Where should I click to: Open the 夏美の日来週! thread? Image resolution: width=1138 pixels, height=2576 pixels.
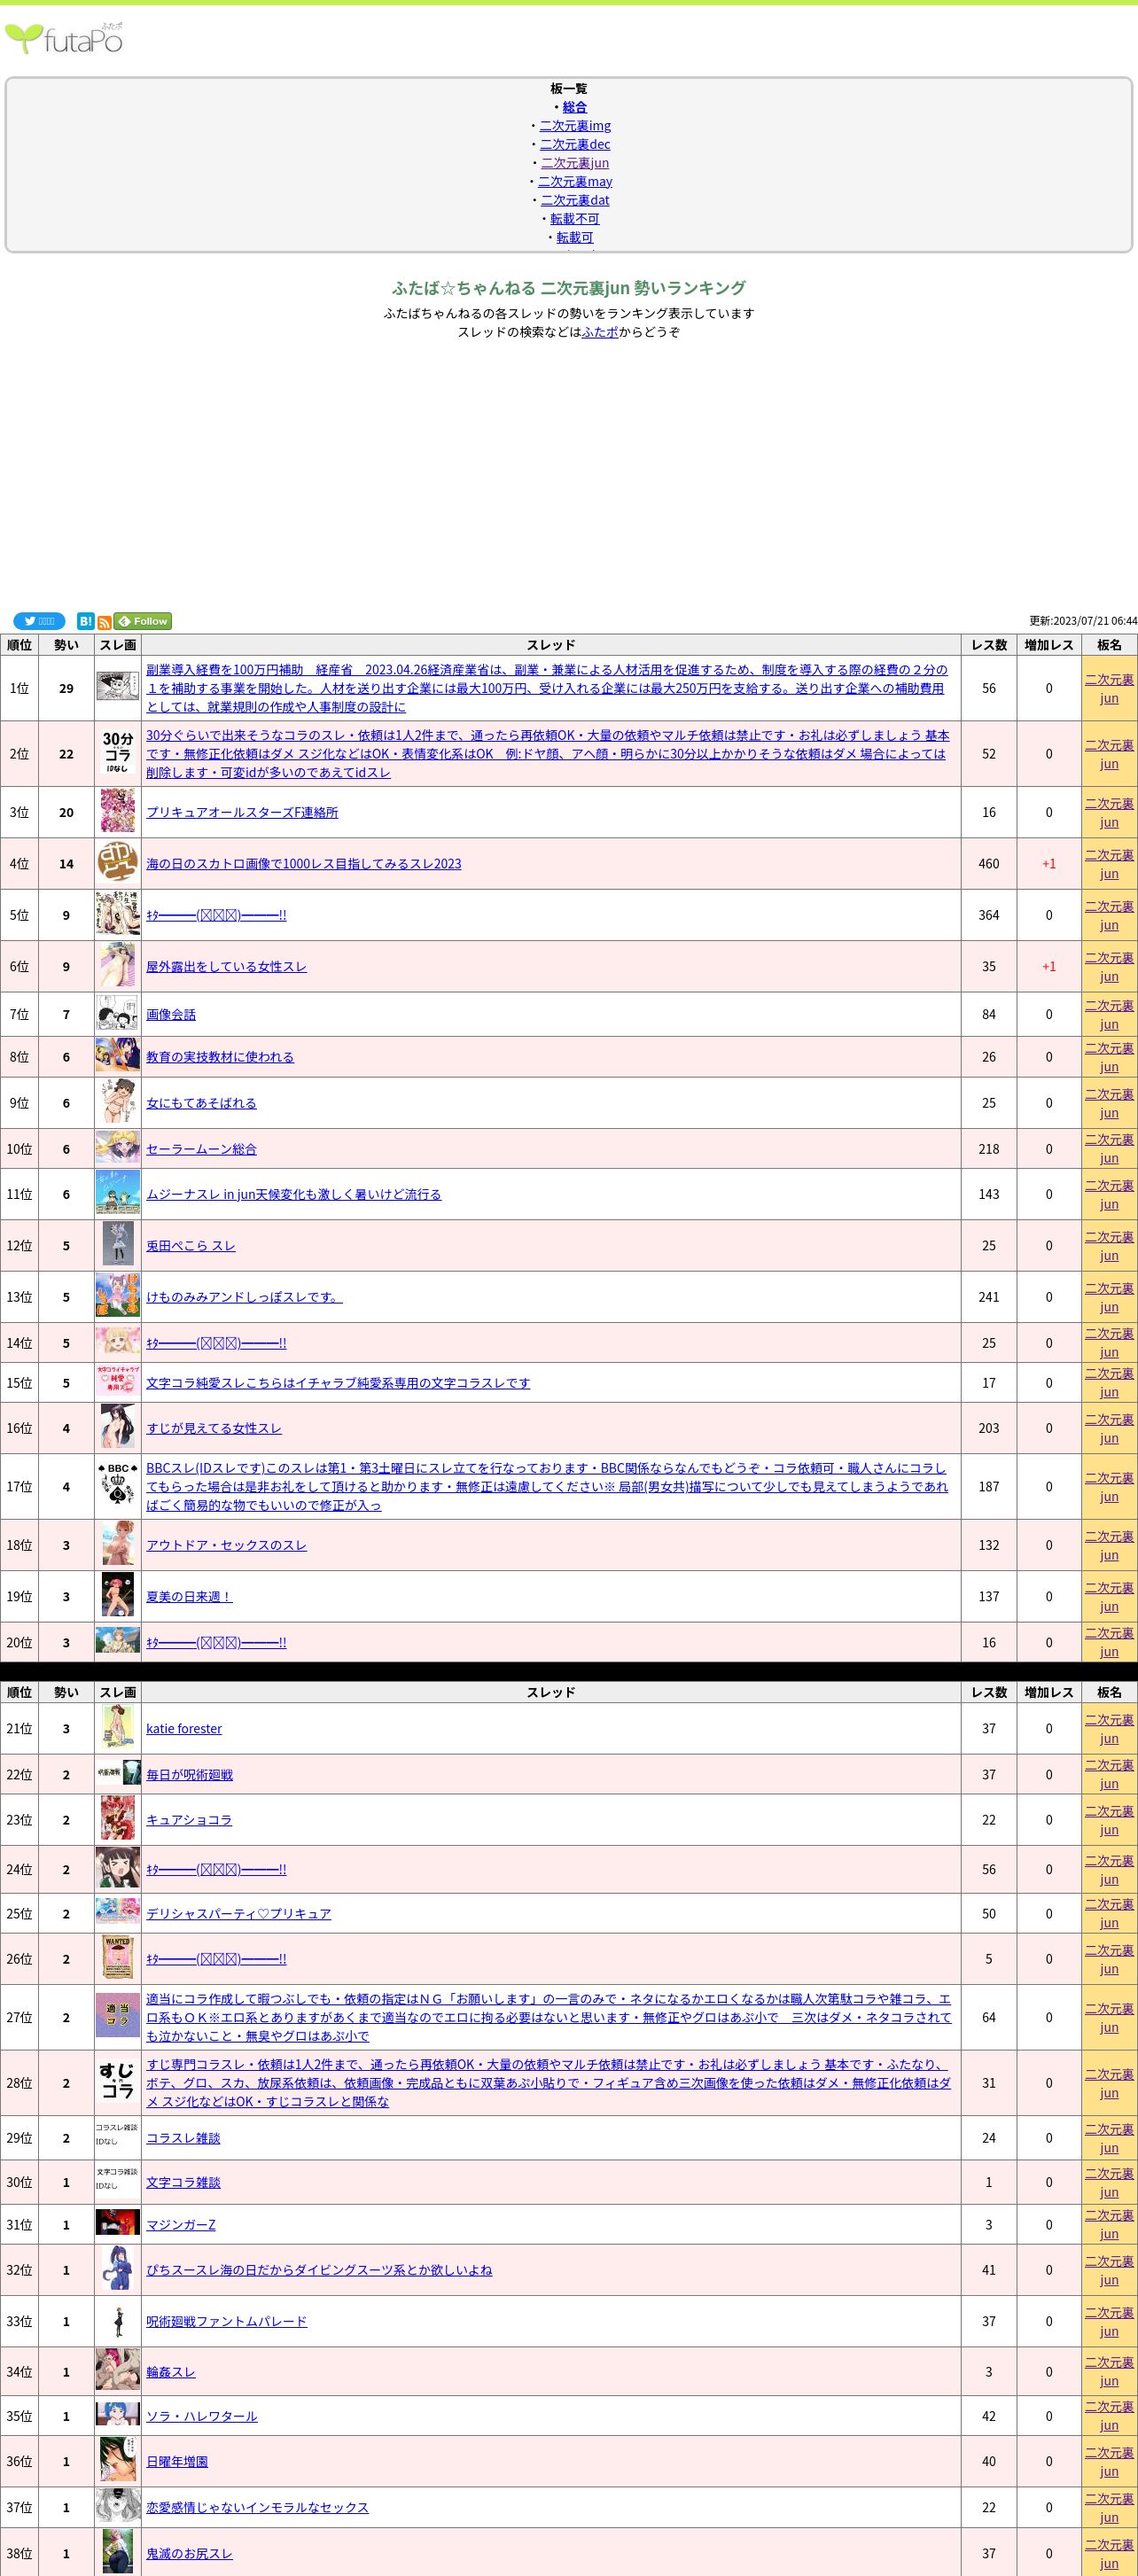[189, 1596]
